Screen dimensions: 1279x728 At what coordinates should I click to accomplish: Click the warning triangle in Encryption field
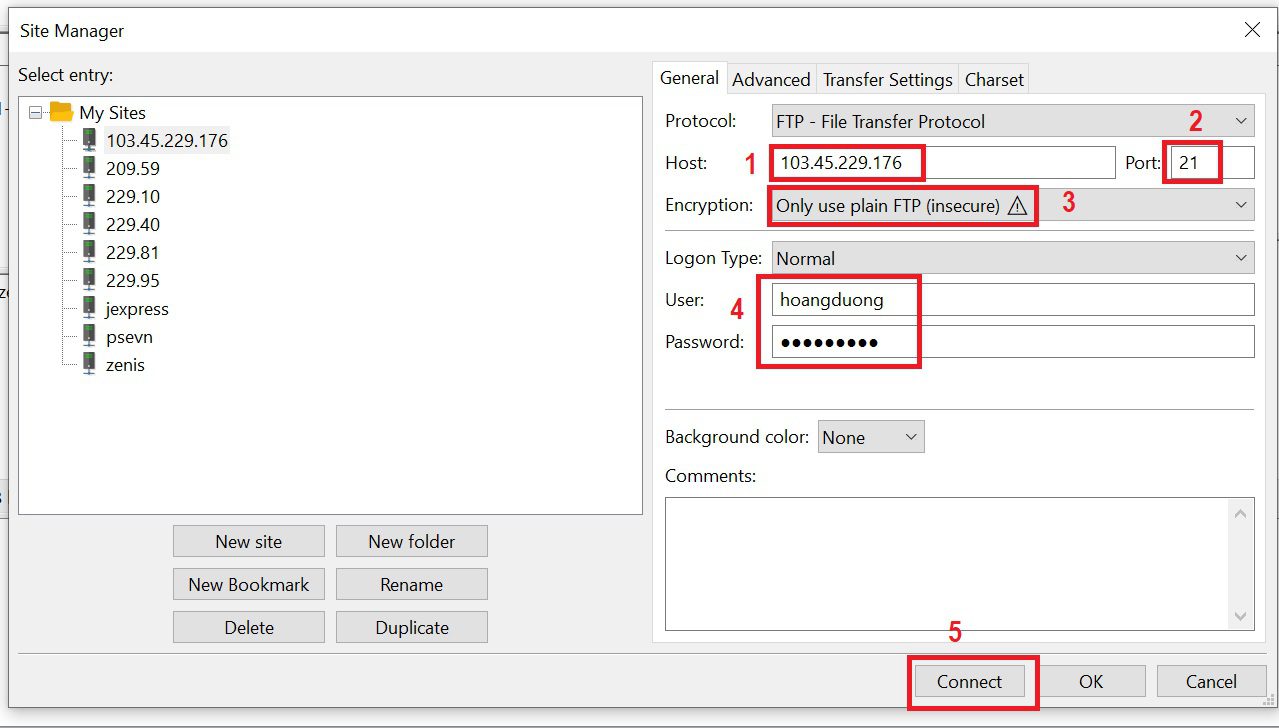coord(1017,206)
